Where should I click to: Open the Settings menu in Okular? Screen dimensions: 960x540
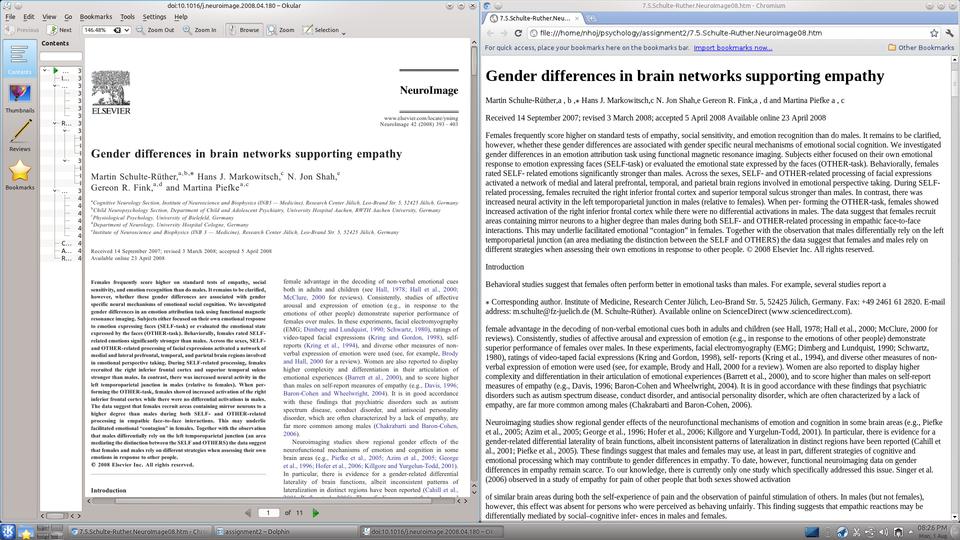(154, 17)
